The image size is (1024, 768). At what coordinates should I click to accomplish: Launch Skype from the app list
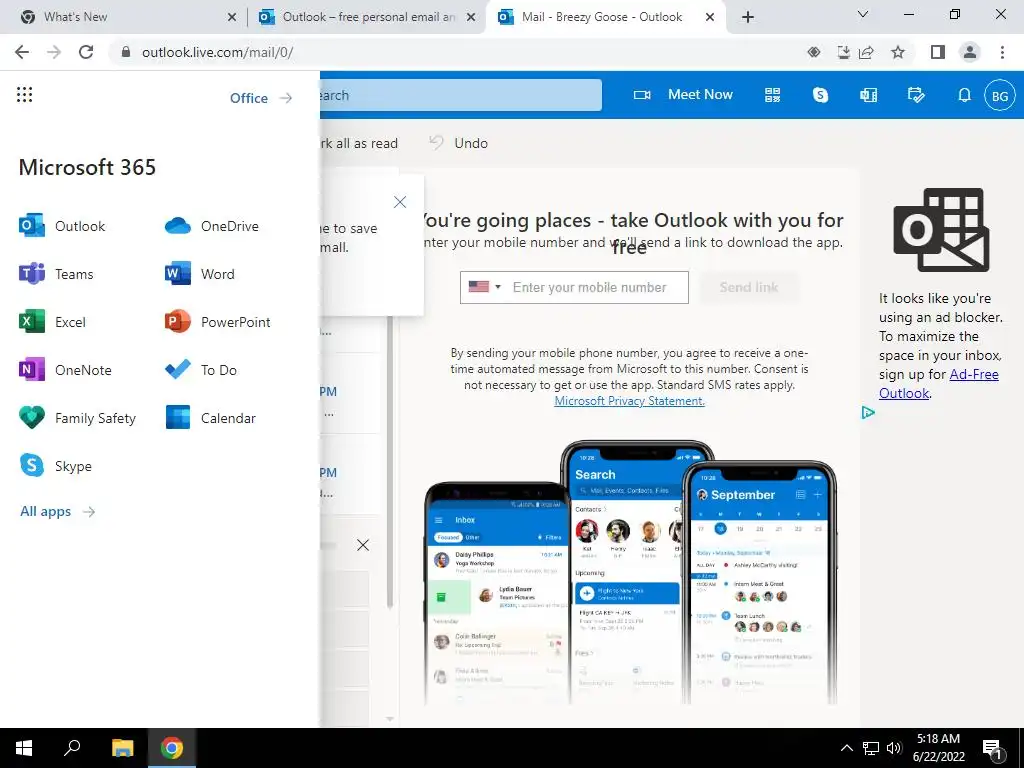[56, 466]
